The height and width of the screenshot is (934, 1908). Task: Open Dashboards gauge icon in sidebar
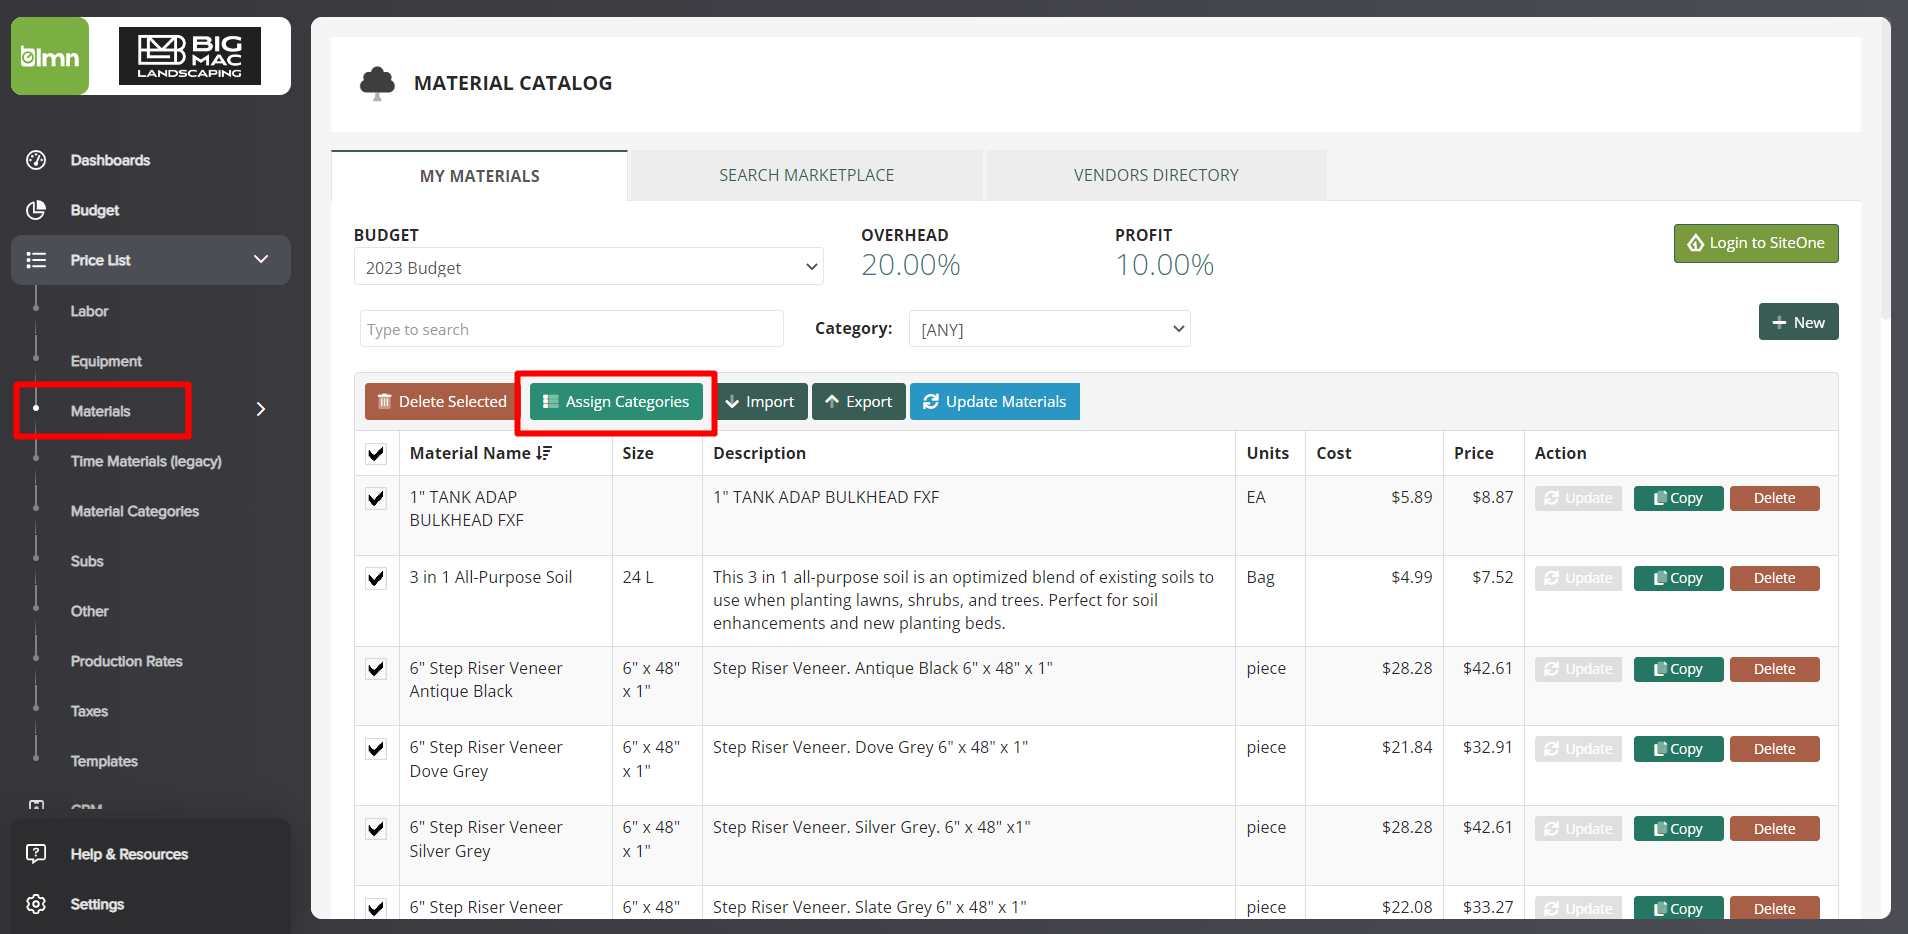click(36, 160)
